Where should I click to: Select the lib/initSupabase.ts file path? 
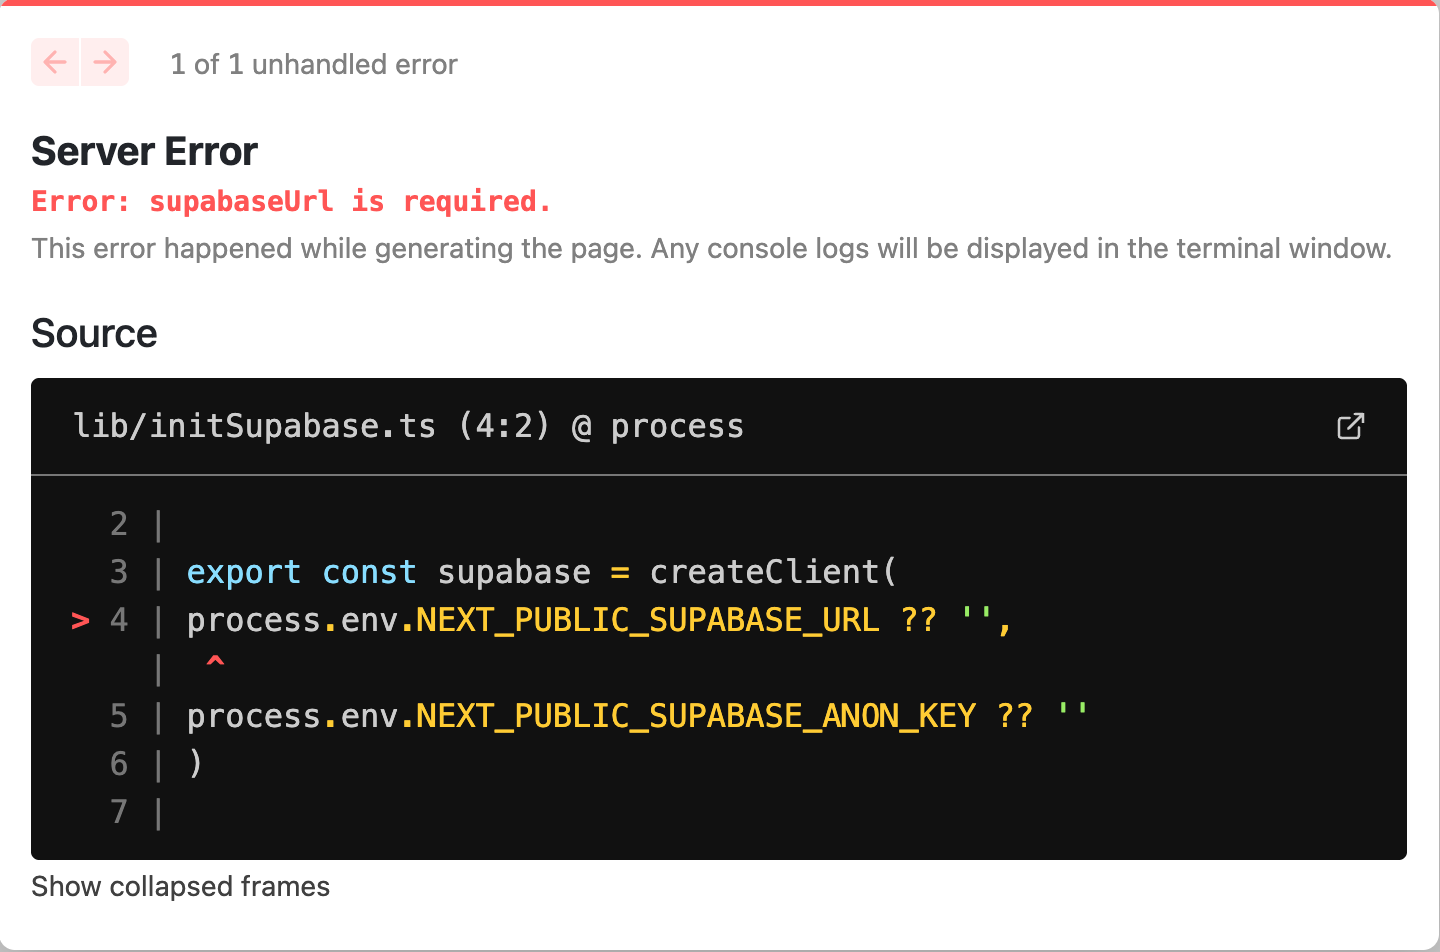coord(255,426)
